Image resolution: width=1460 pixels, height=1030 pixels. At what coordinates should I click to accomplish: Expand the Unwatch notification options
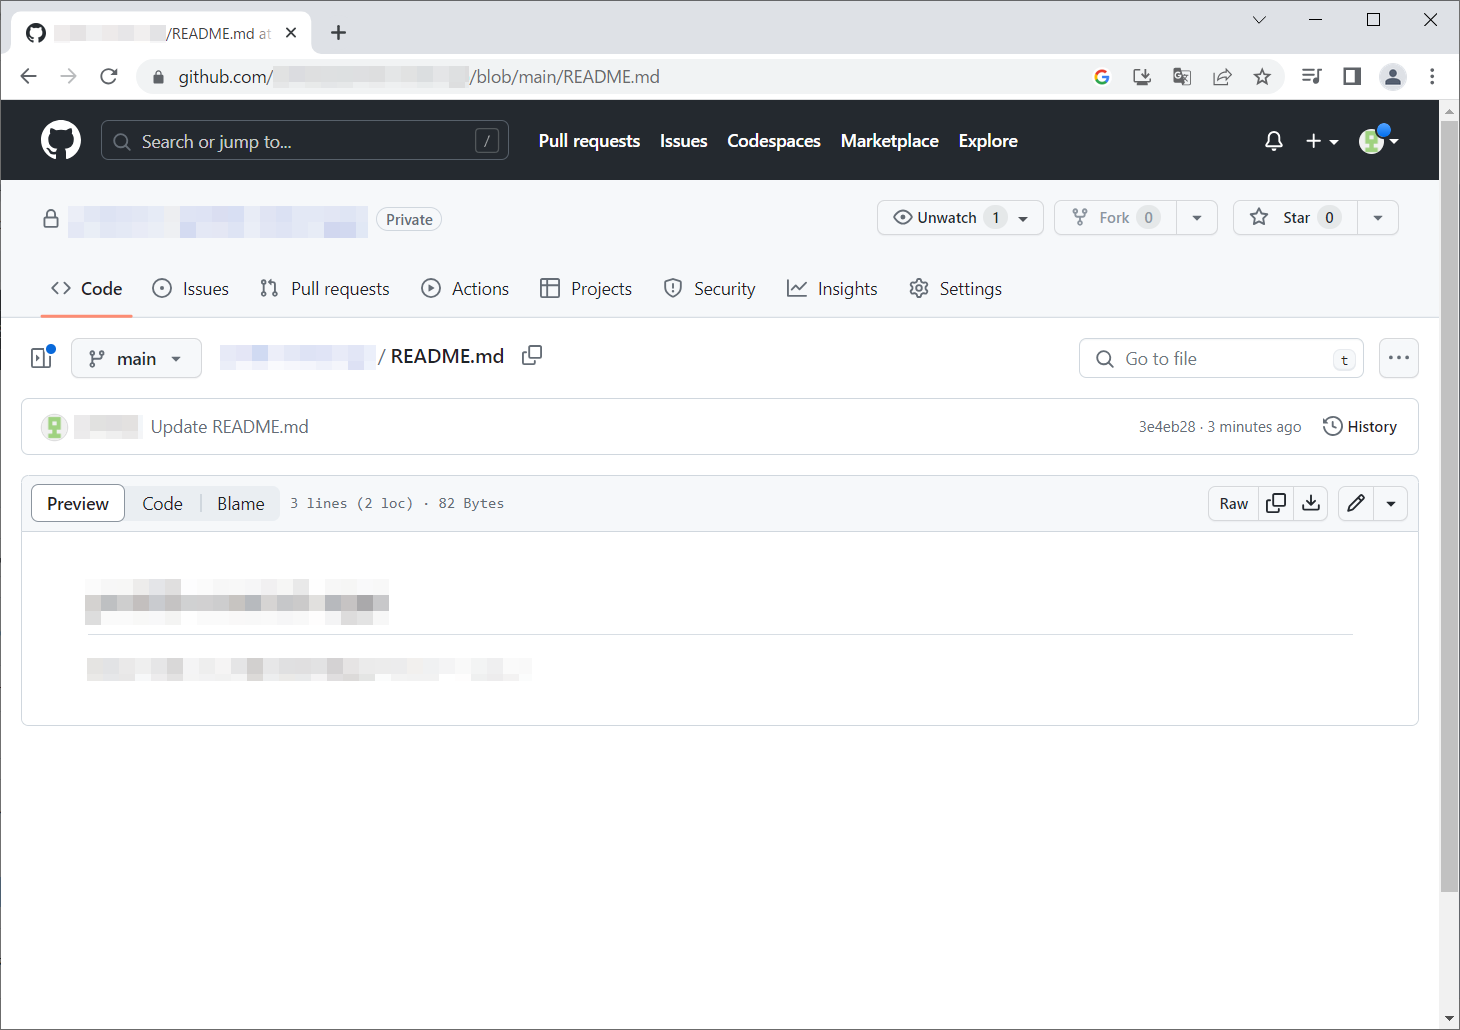point(1023,218)
